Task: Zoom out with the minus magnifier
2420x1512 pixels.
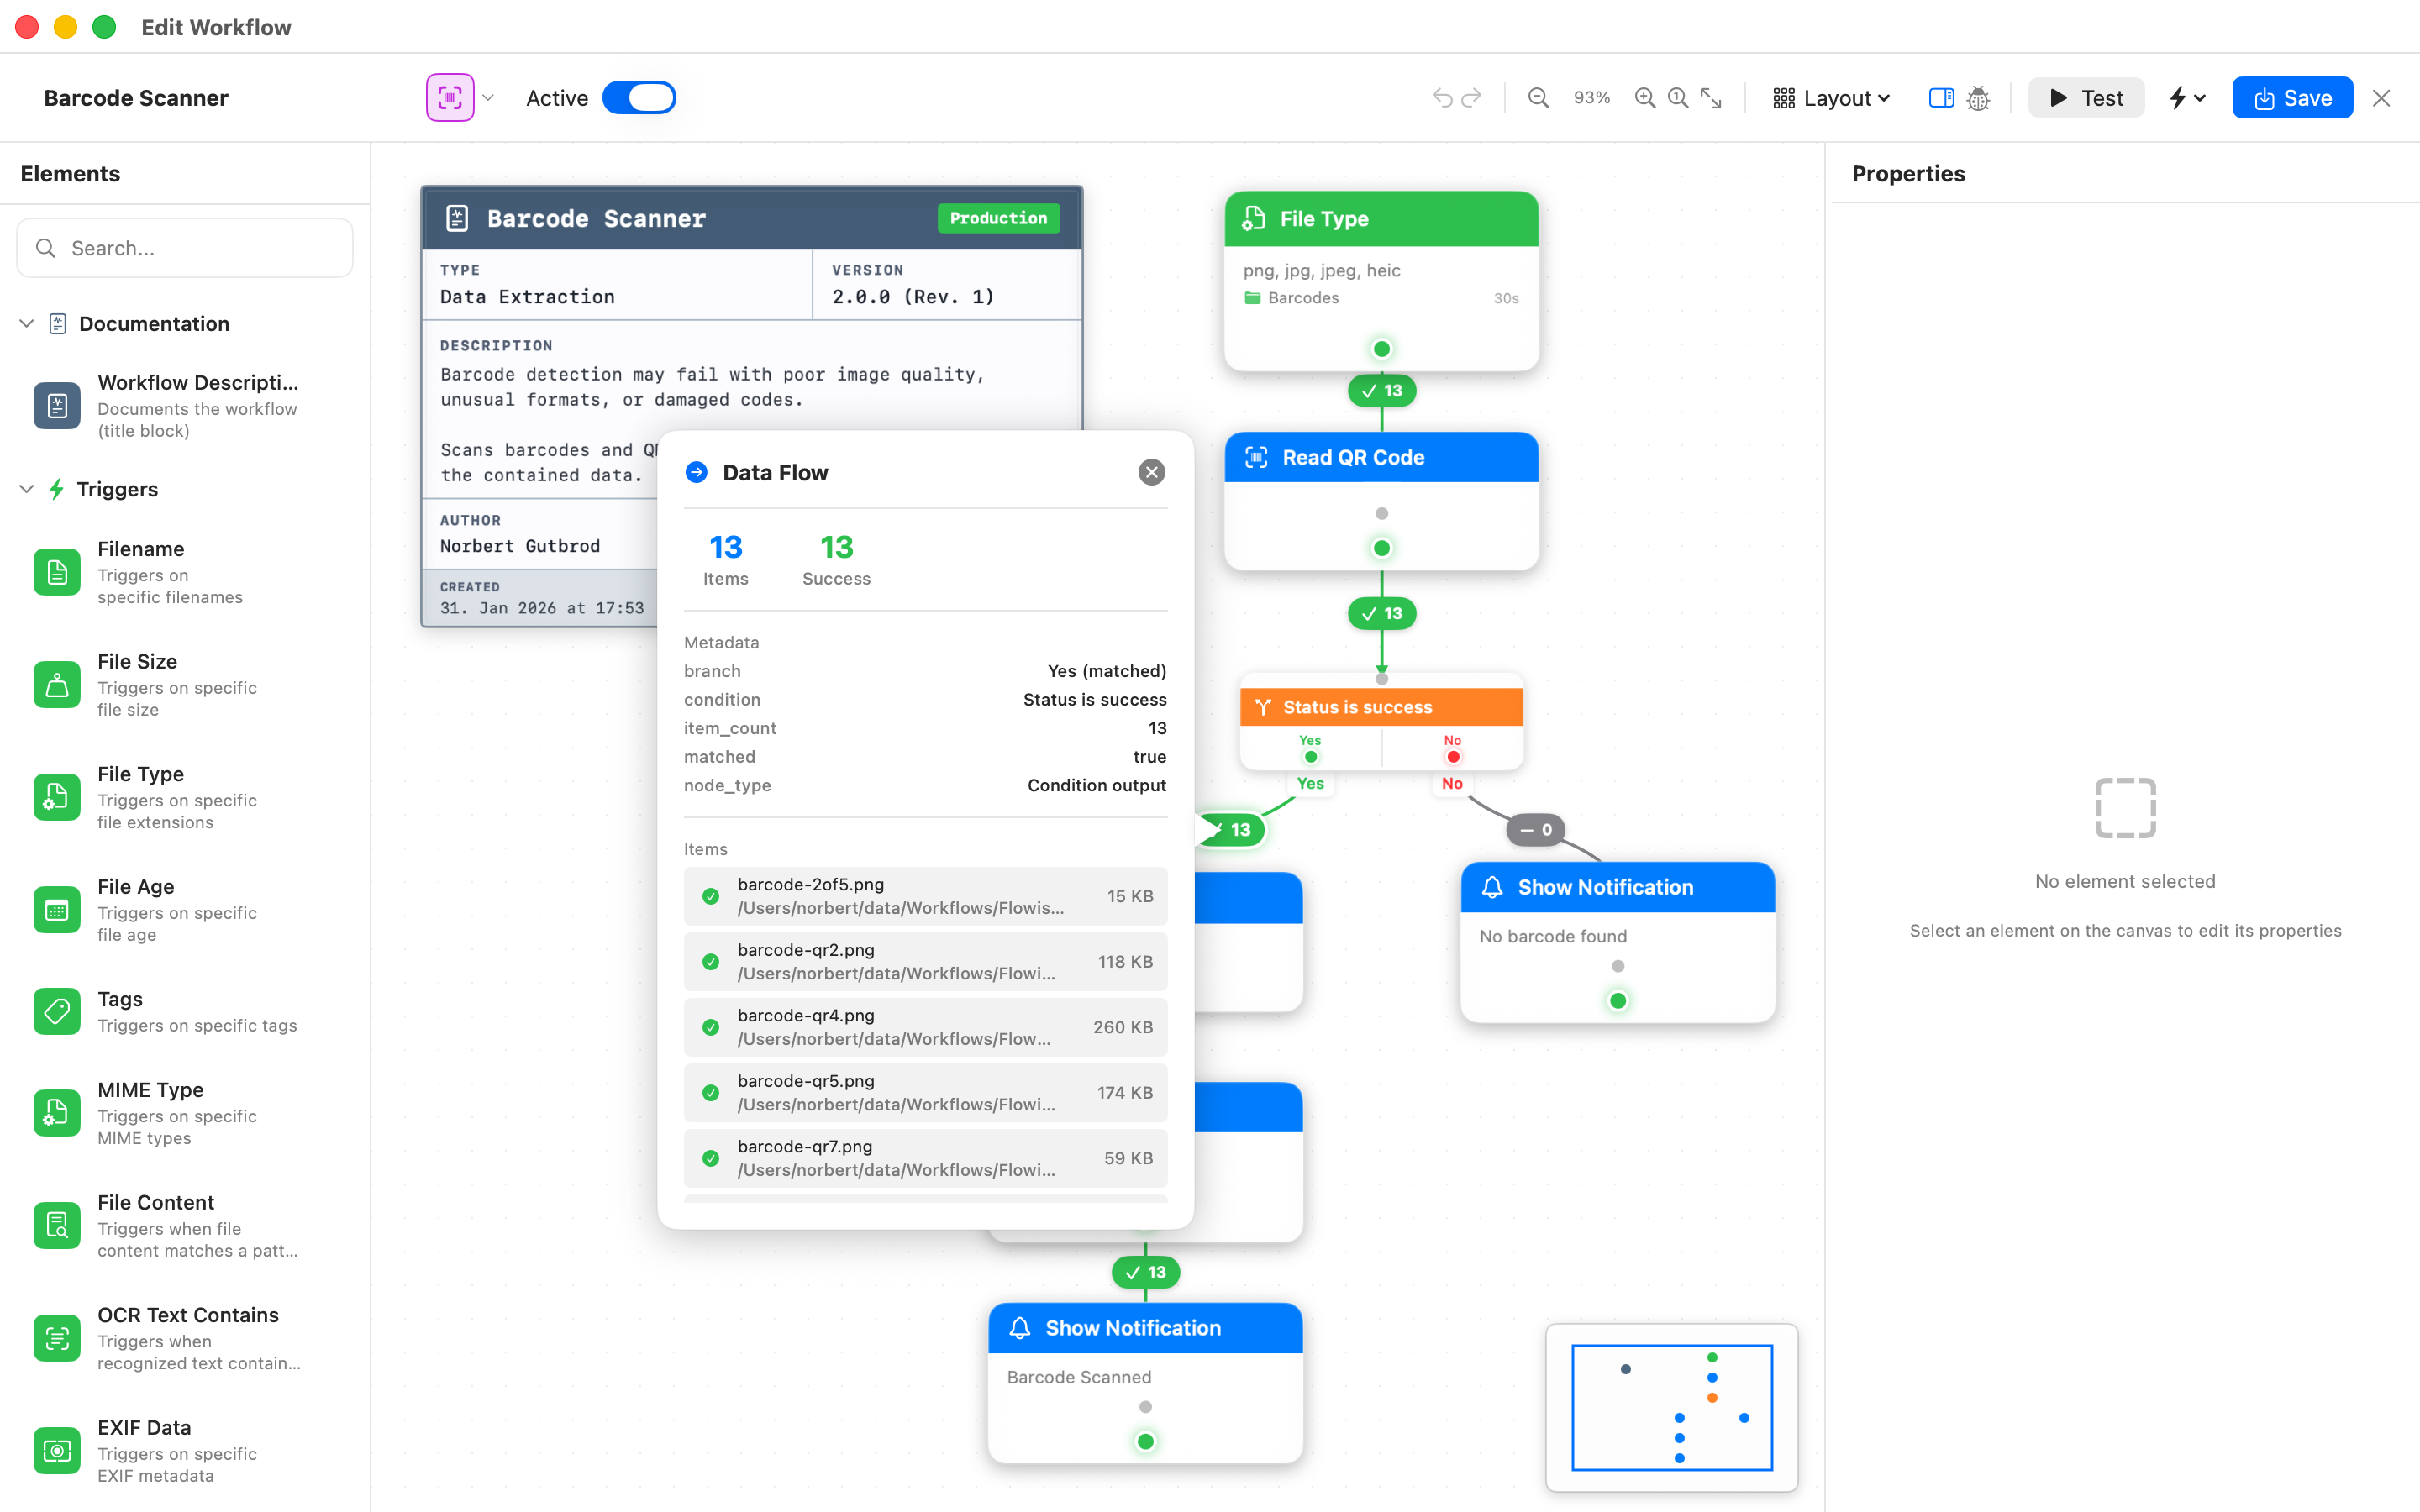Action: click(1538, 98)
